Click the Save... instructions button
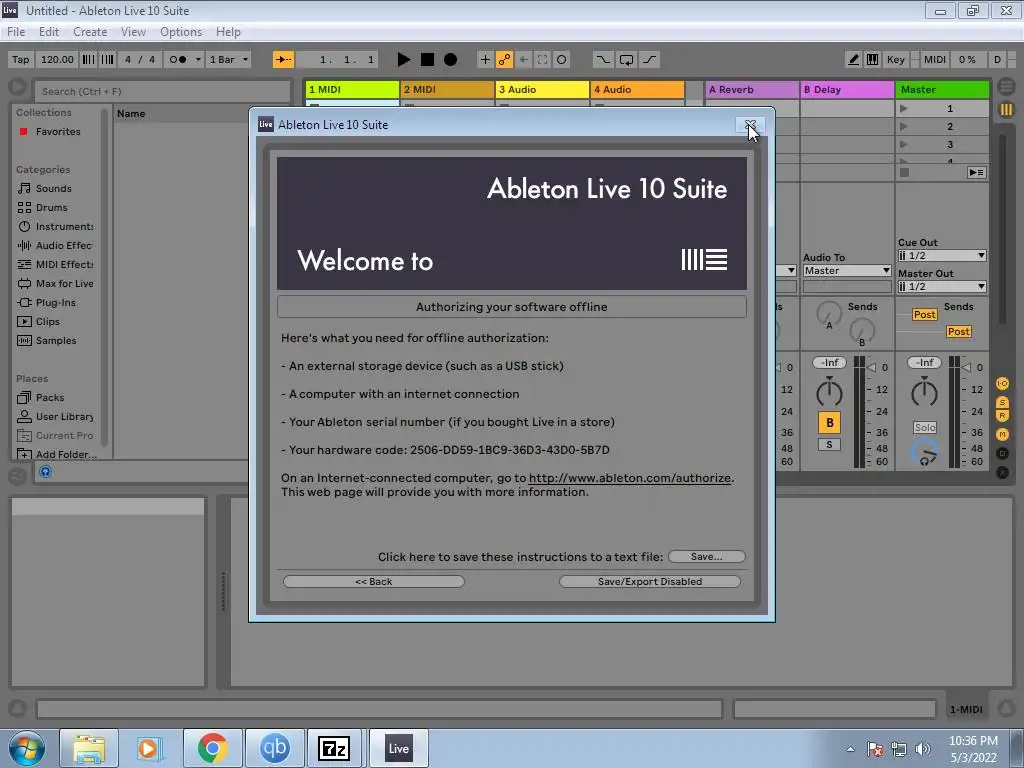Screen dimensions: 1024x768 point(707,556)
